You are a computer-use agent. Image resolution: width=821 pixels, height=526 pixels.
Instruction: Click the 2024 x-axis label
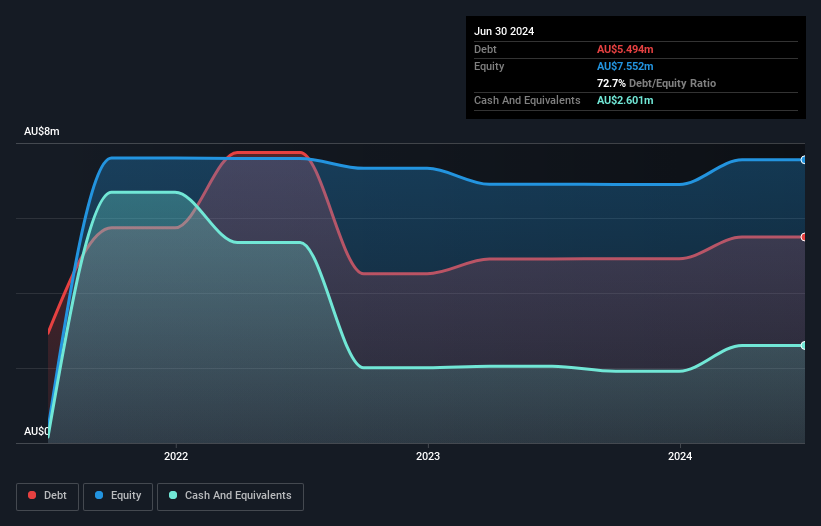pos(680,456)
